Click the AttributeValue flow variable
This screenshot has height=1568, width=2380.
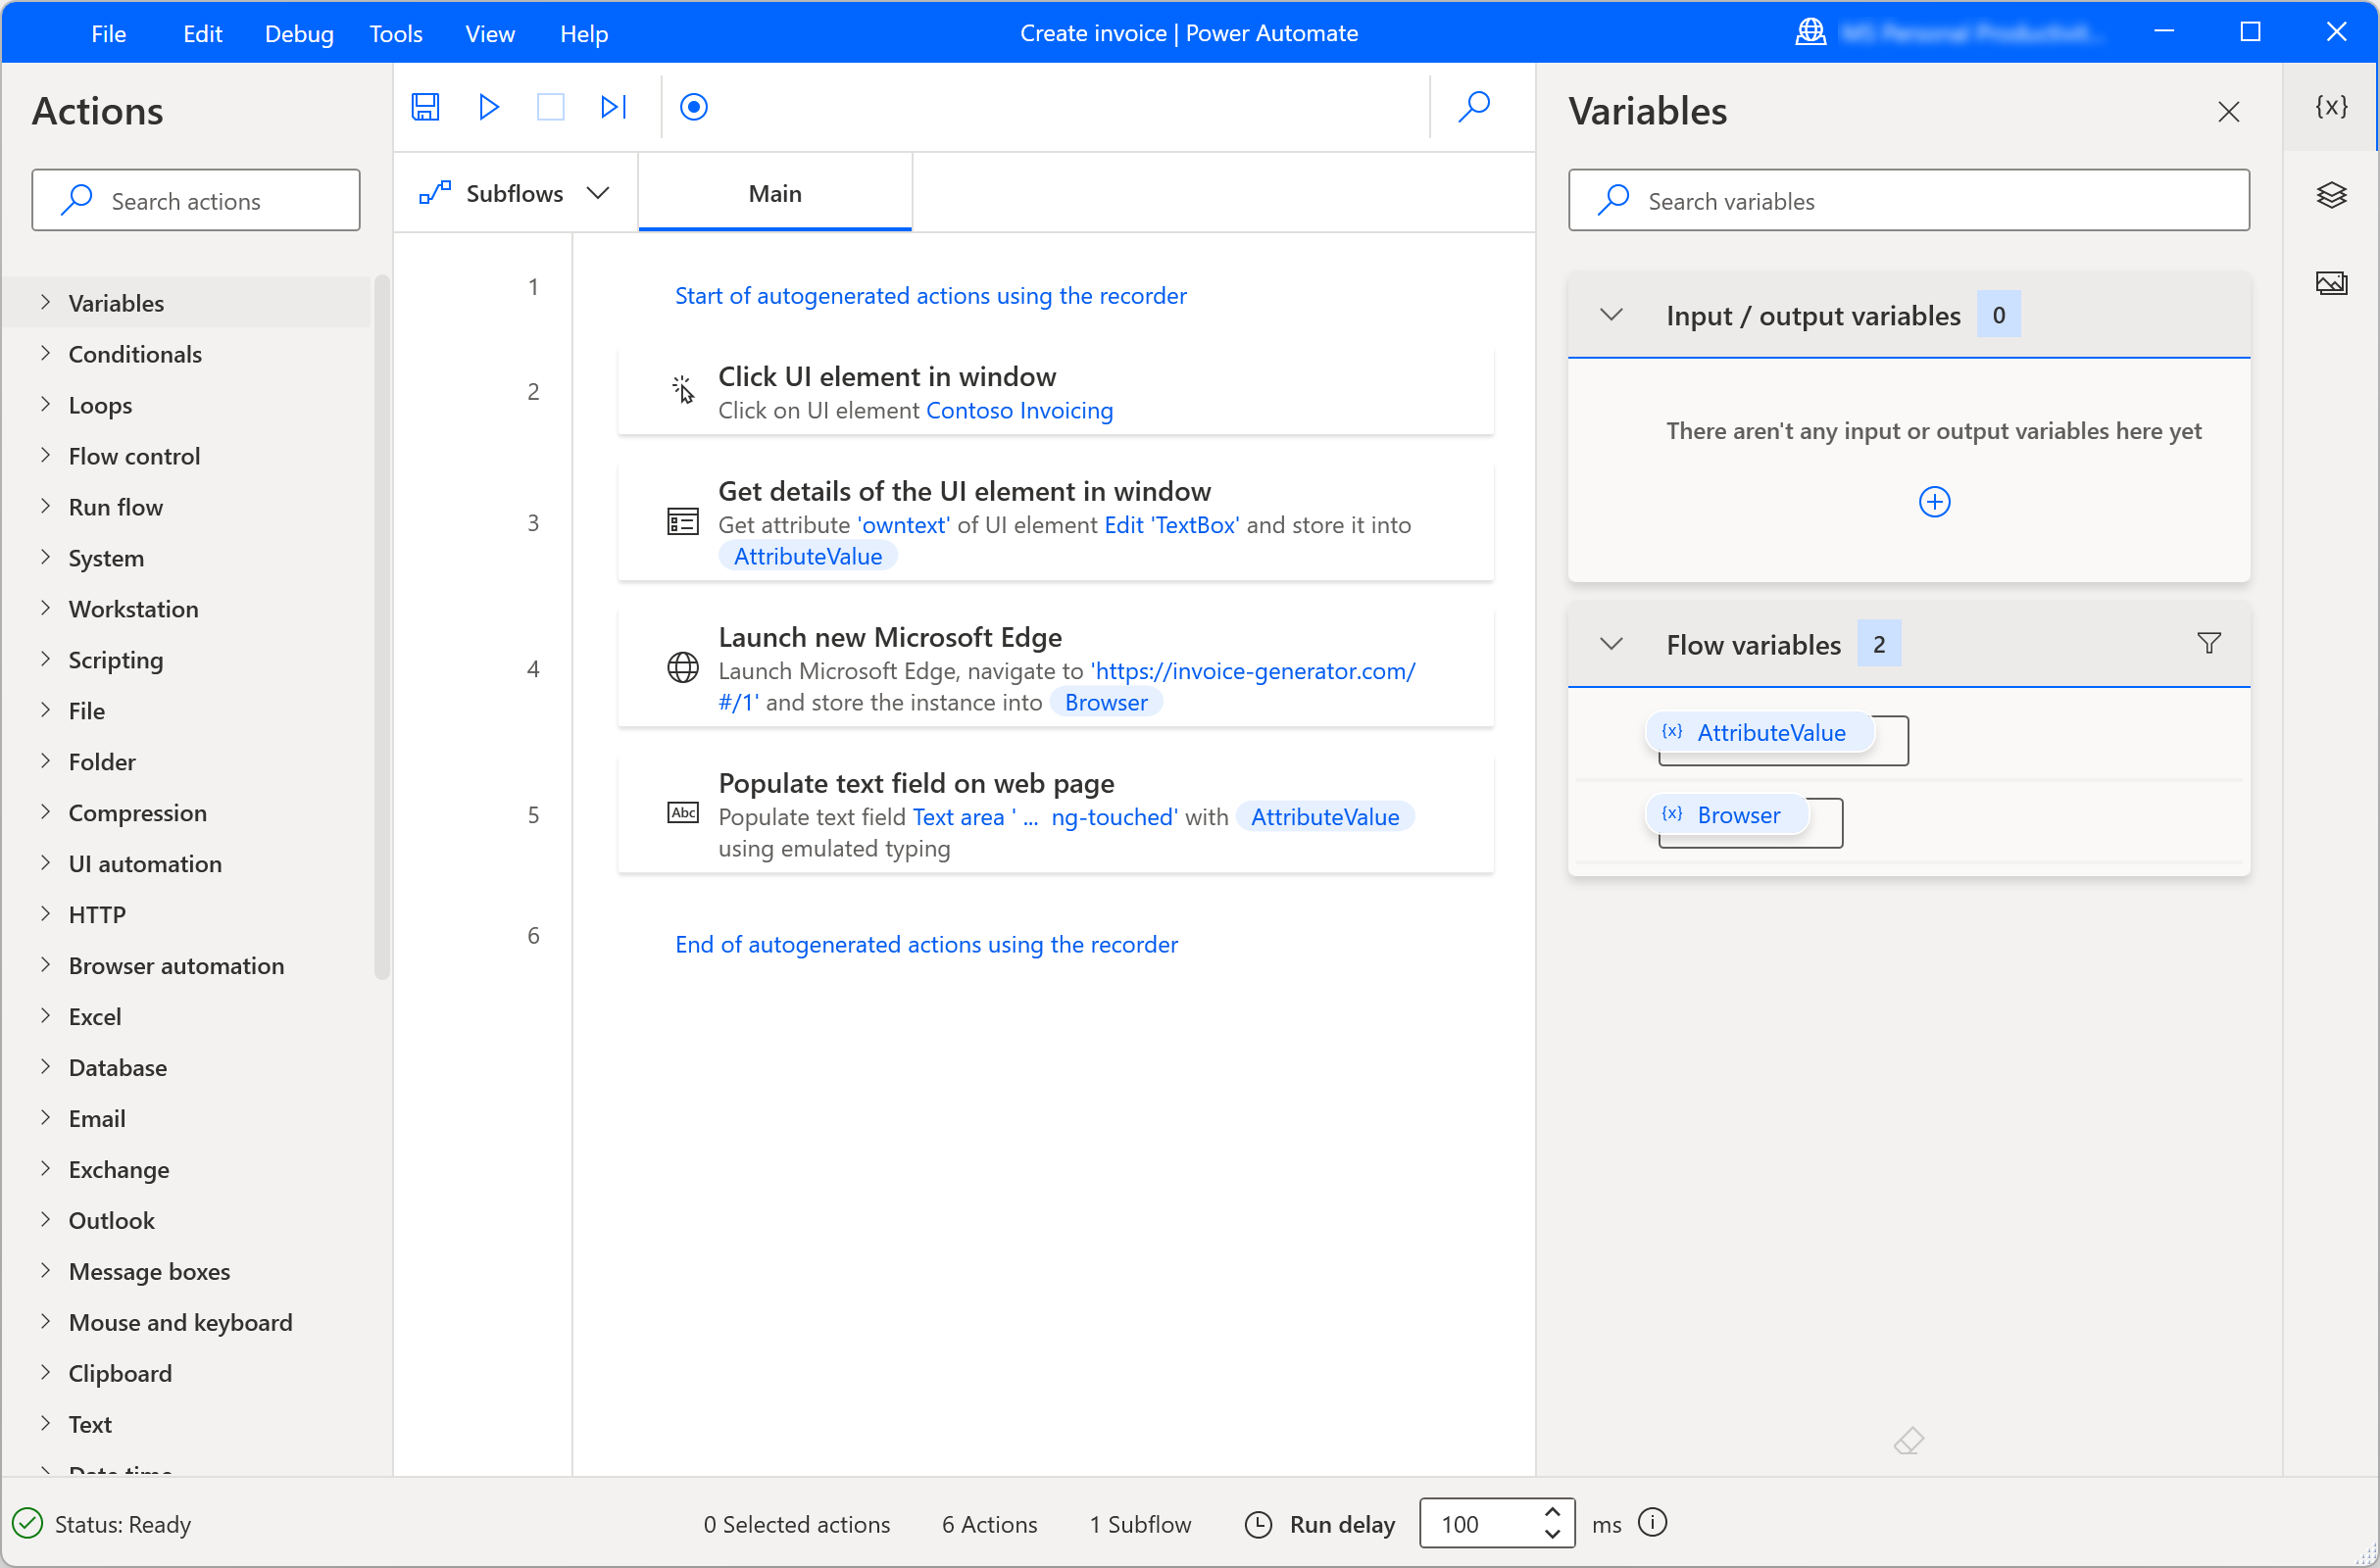click(x=1771, y=731)
